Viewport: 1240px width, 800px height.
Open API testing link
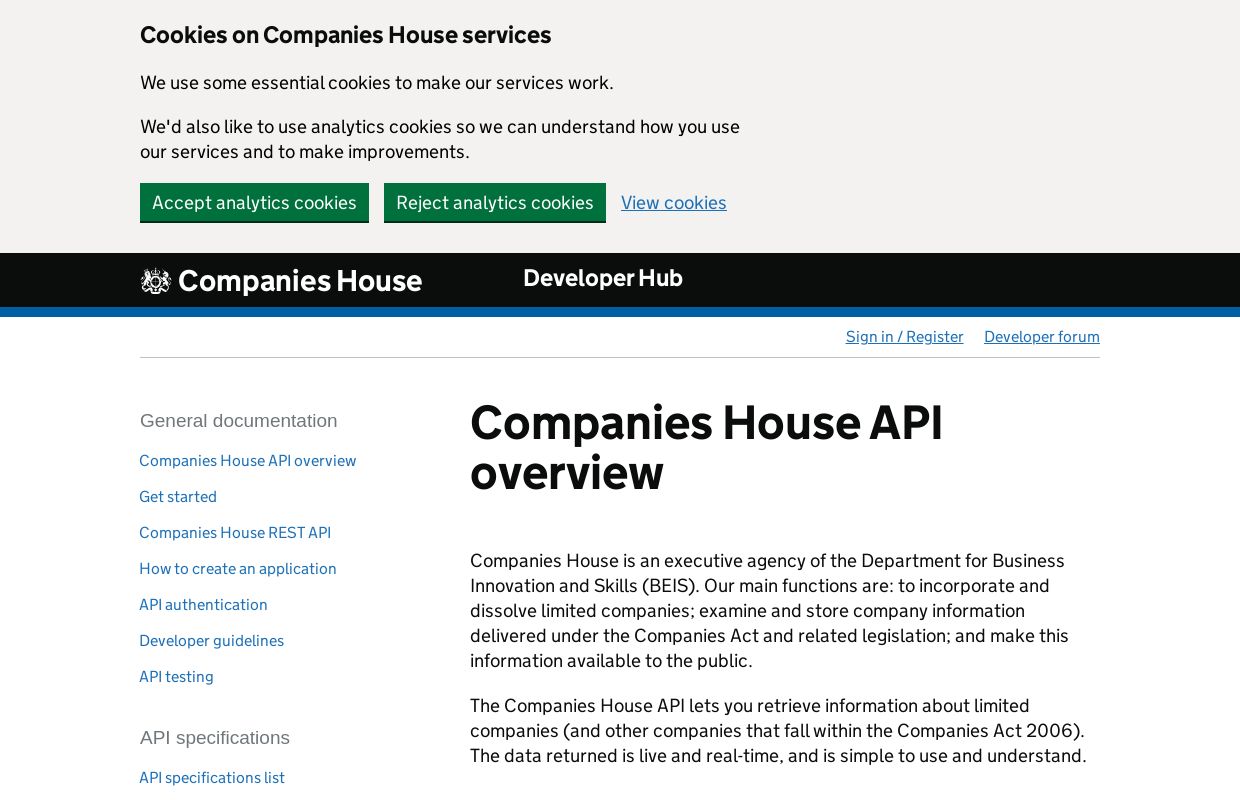tap(176, 677)
